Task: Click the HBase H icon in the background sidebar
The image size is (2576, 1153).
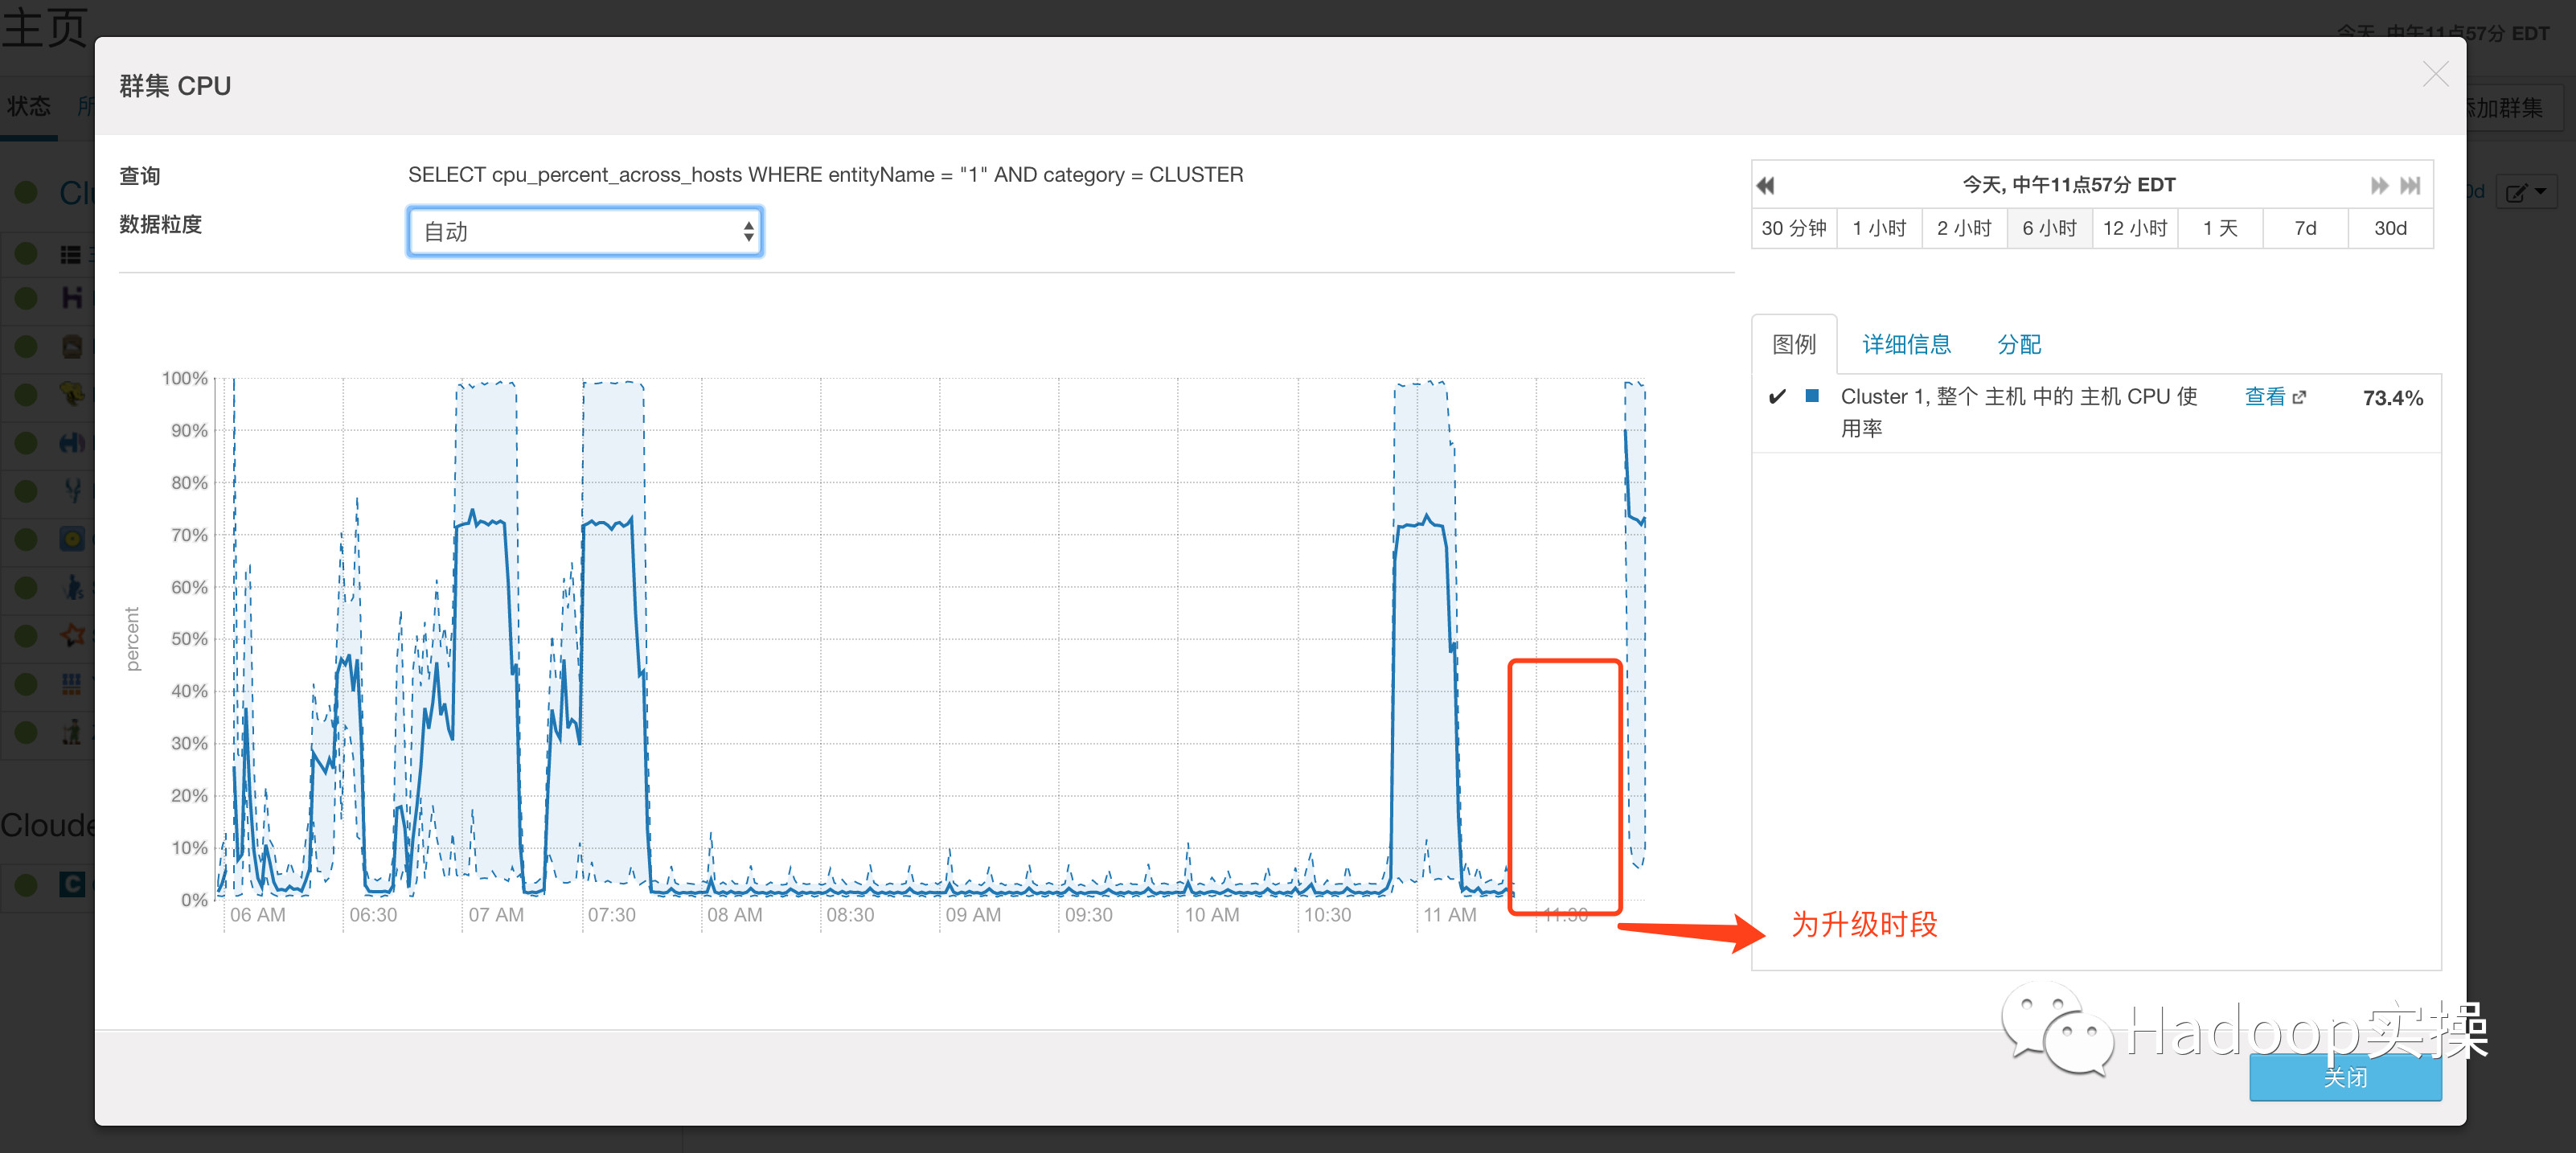Action: click(x=72, y=297)
